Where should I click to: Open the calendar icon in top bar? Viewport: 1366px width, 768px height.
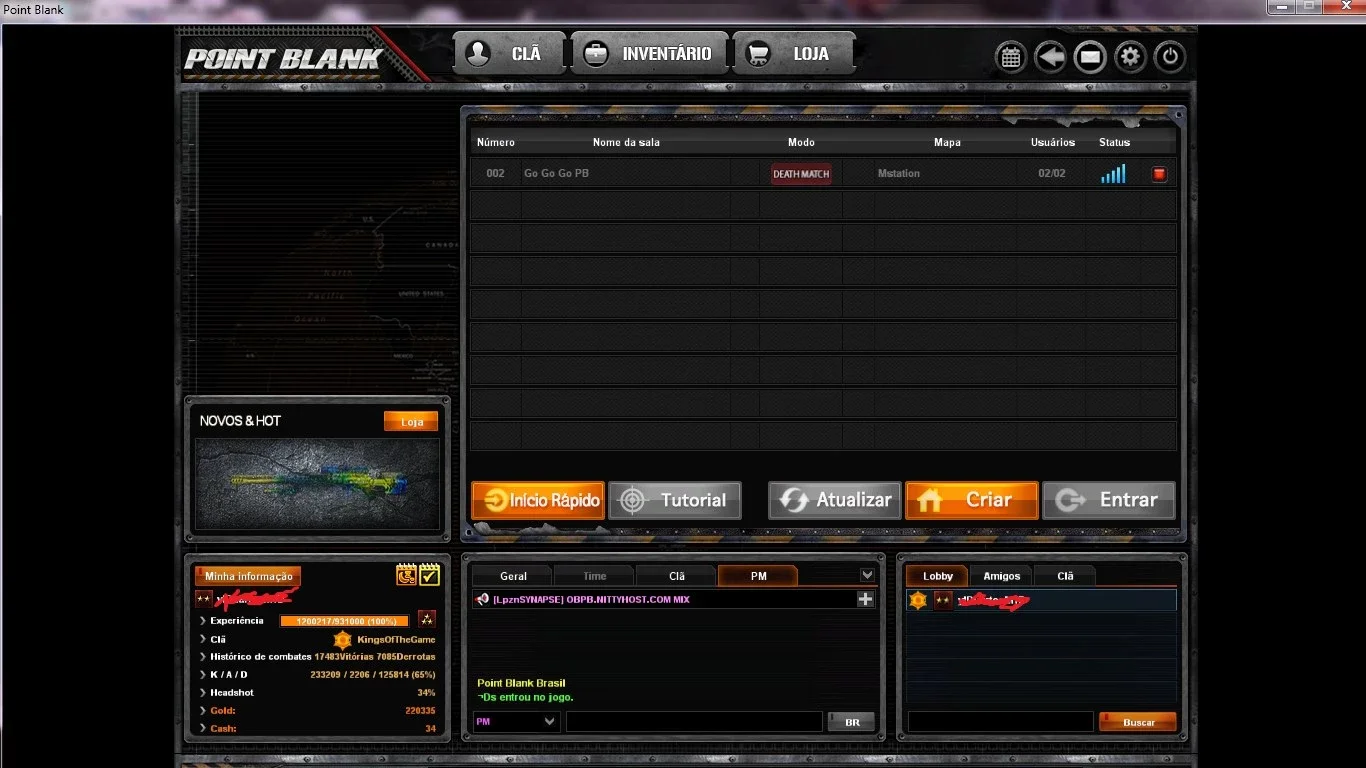tap(1011, 57)
